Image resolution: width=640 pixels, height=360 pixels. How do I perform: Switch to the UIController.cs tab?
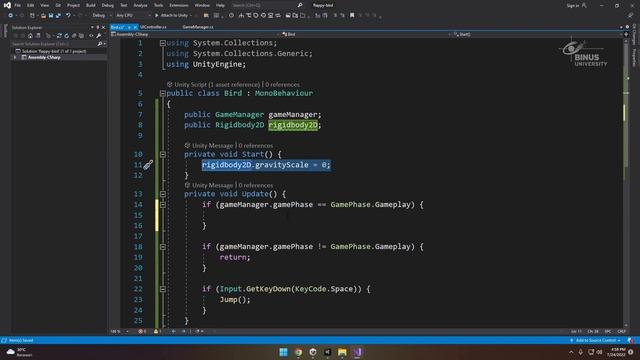pyautogui.click(x=153, y=27)
